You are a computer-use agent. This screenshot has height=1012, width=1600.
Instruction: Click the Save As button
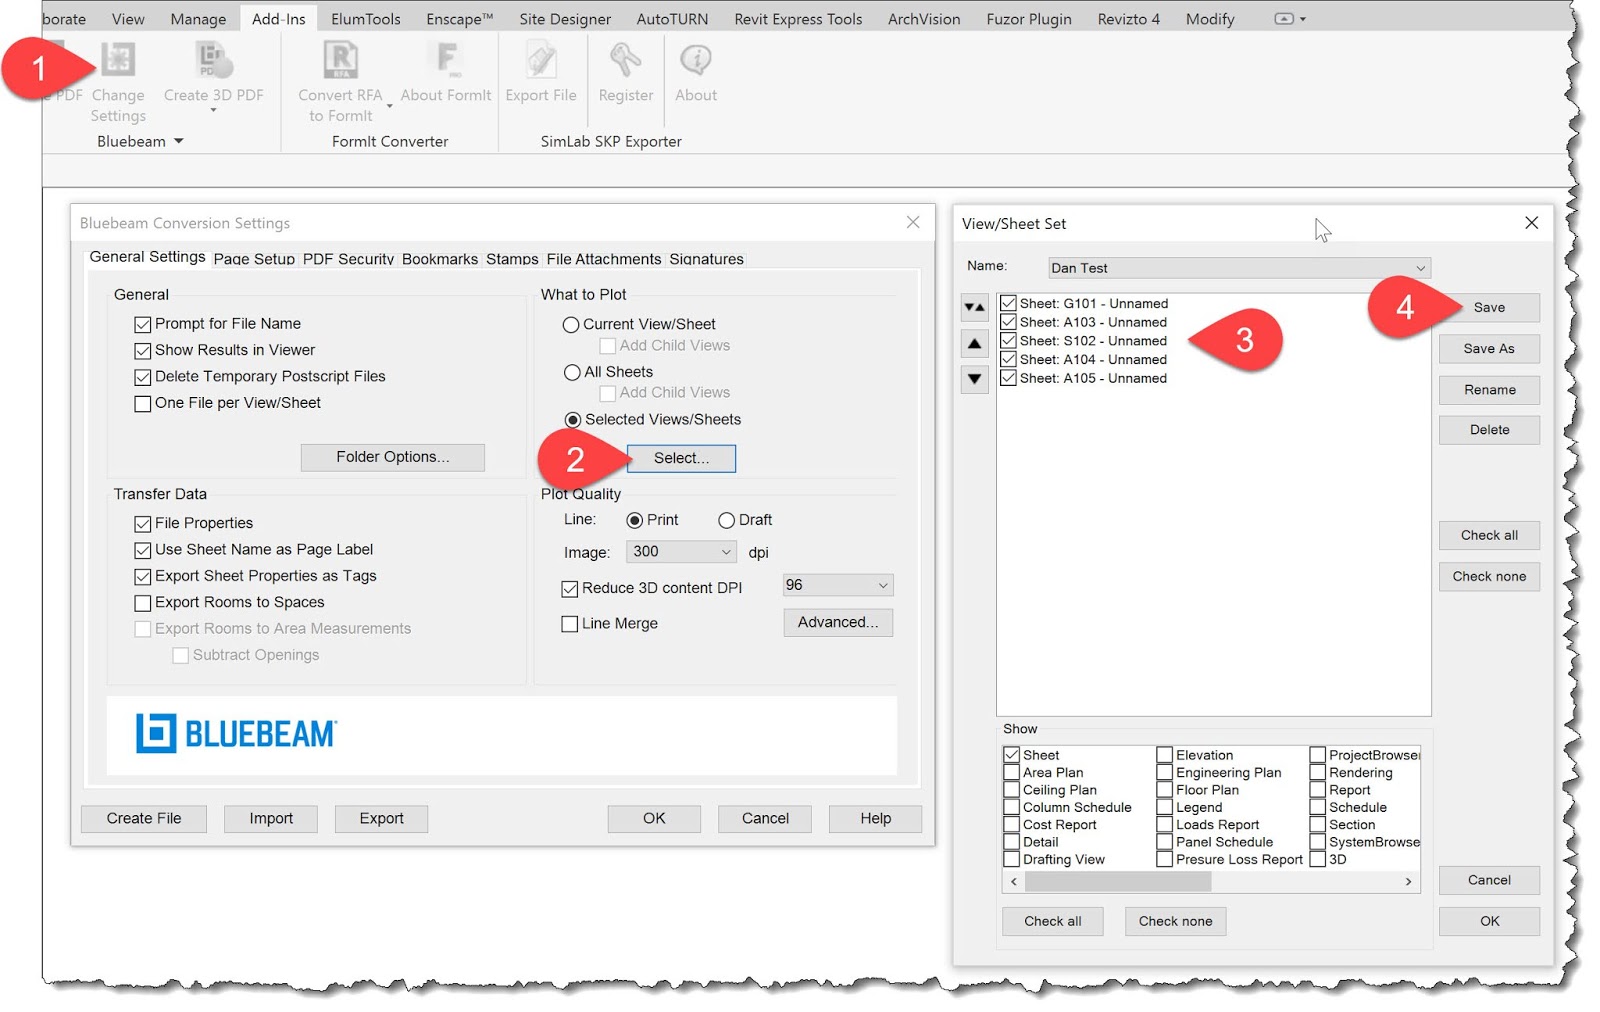(x=1489, y=348)
